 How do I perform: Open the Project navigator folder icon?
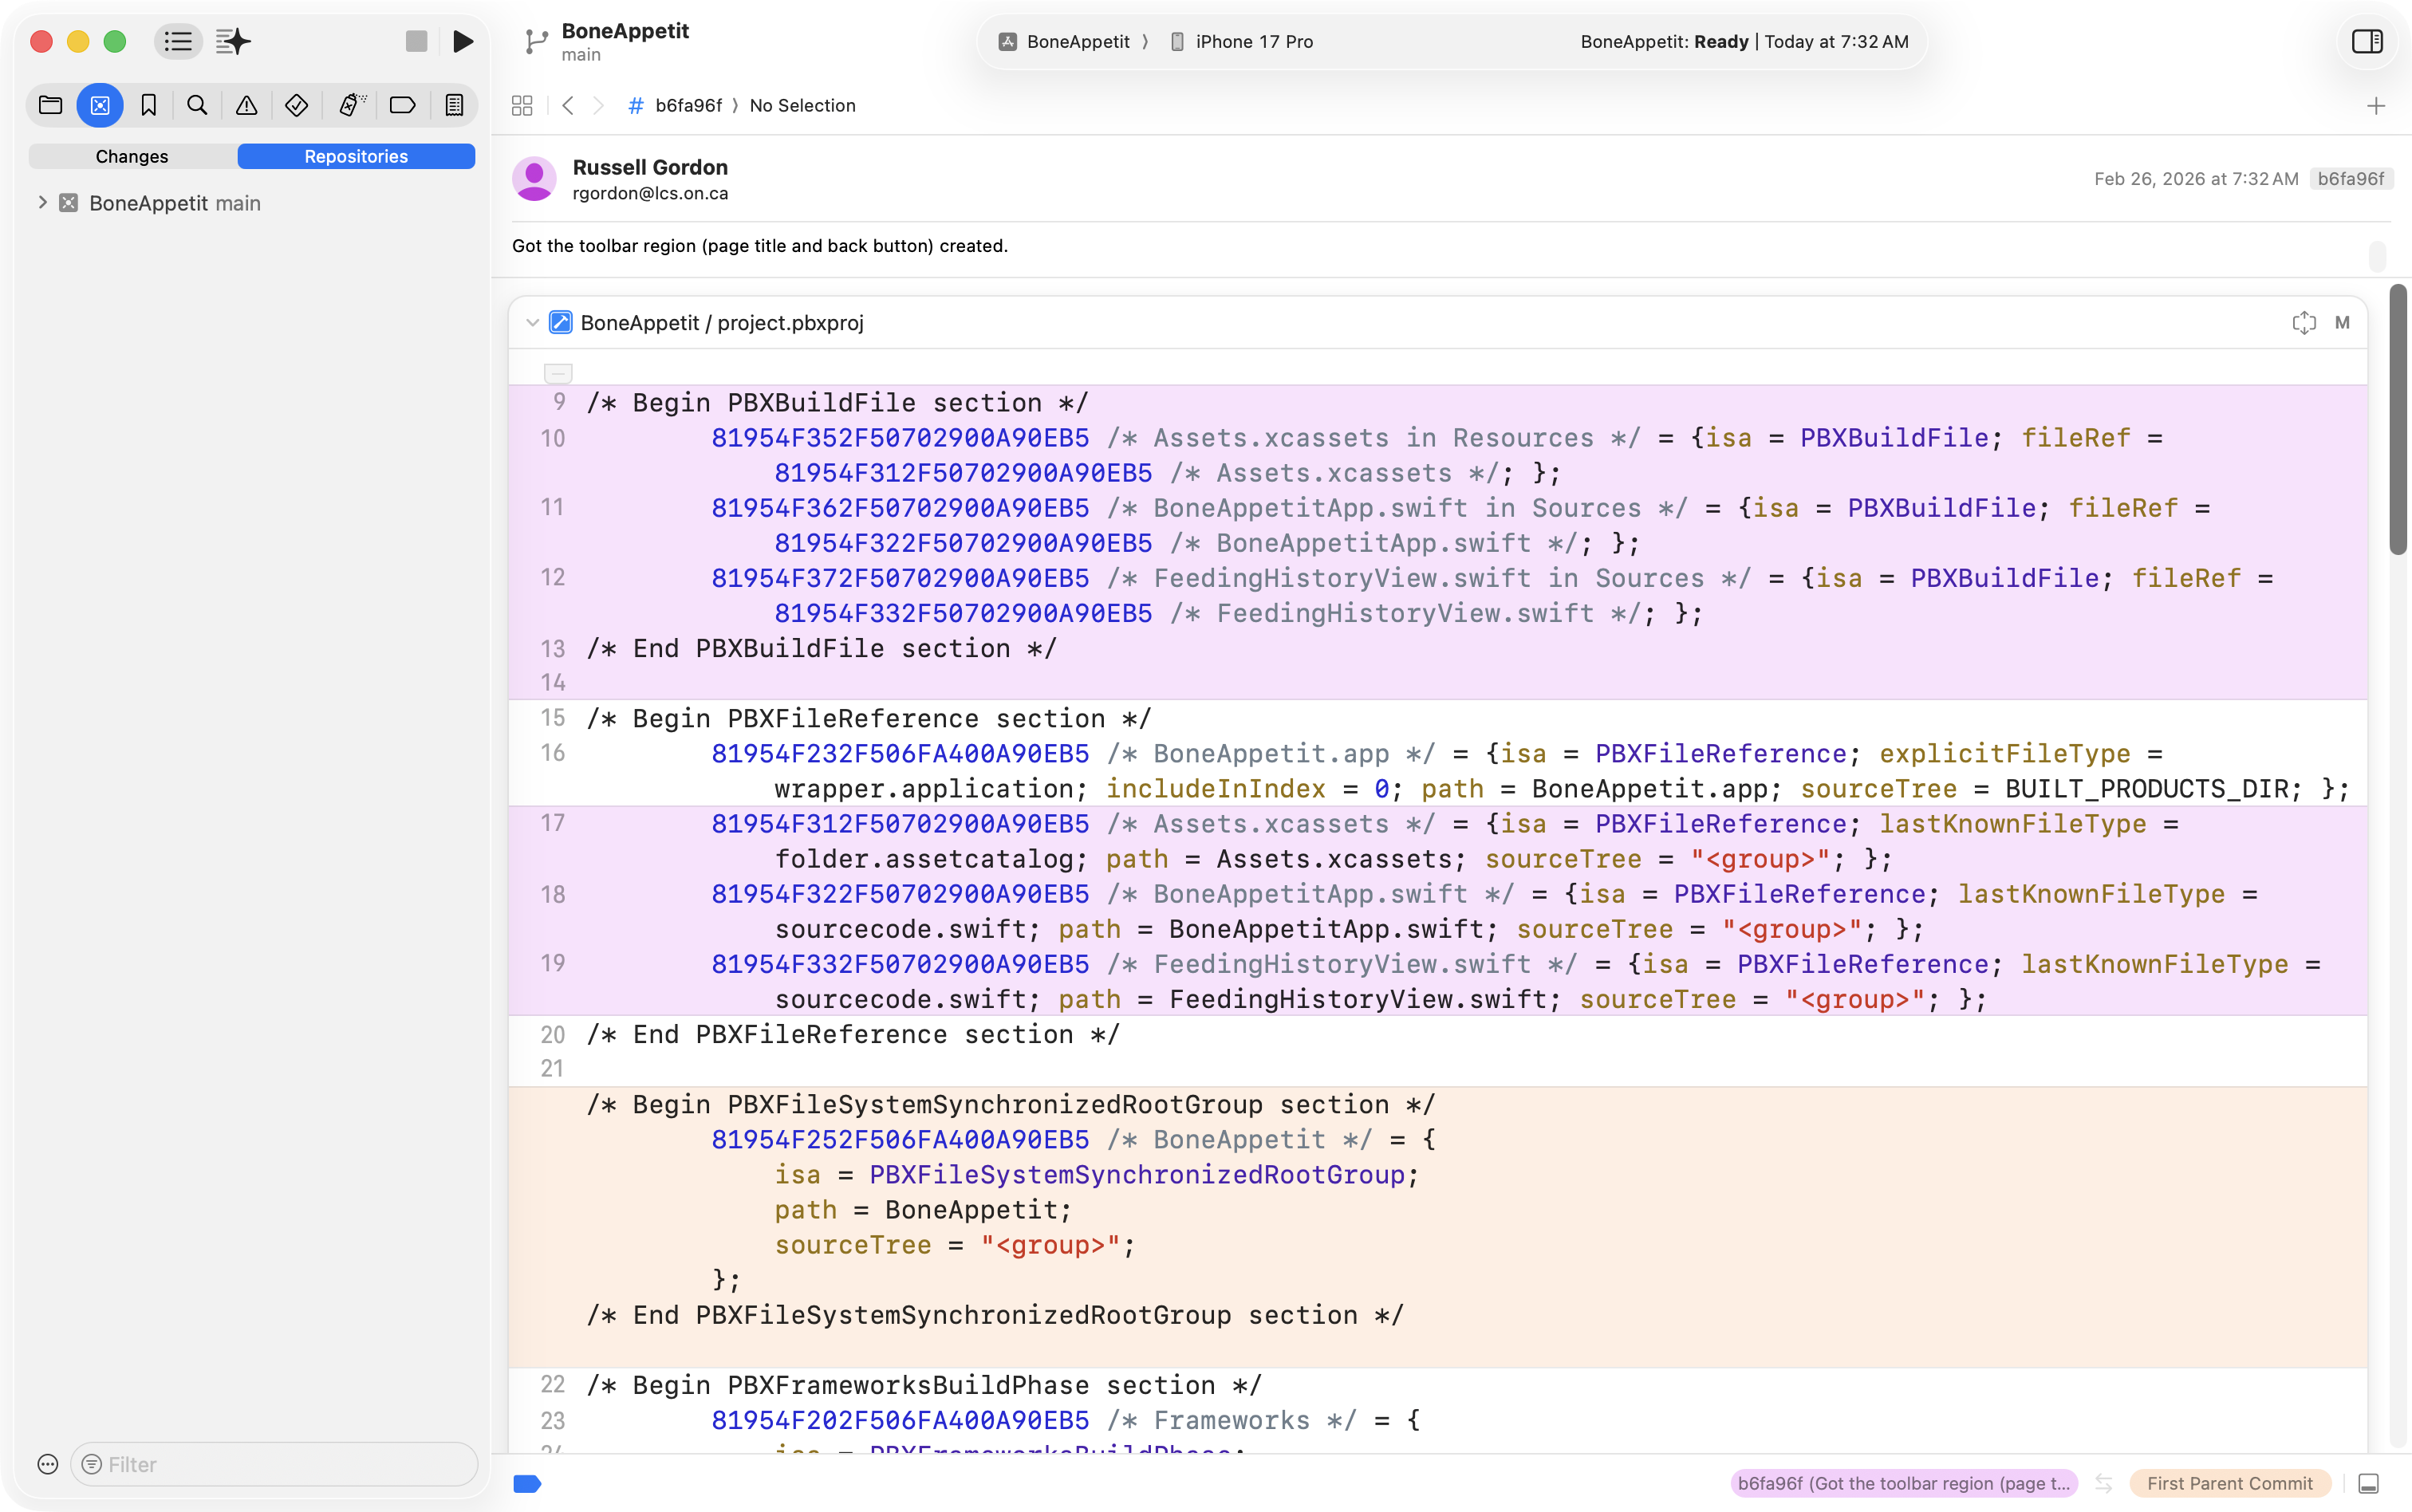[50, 105]
